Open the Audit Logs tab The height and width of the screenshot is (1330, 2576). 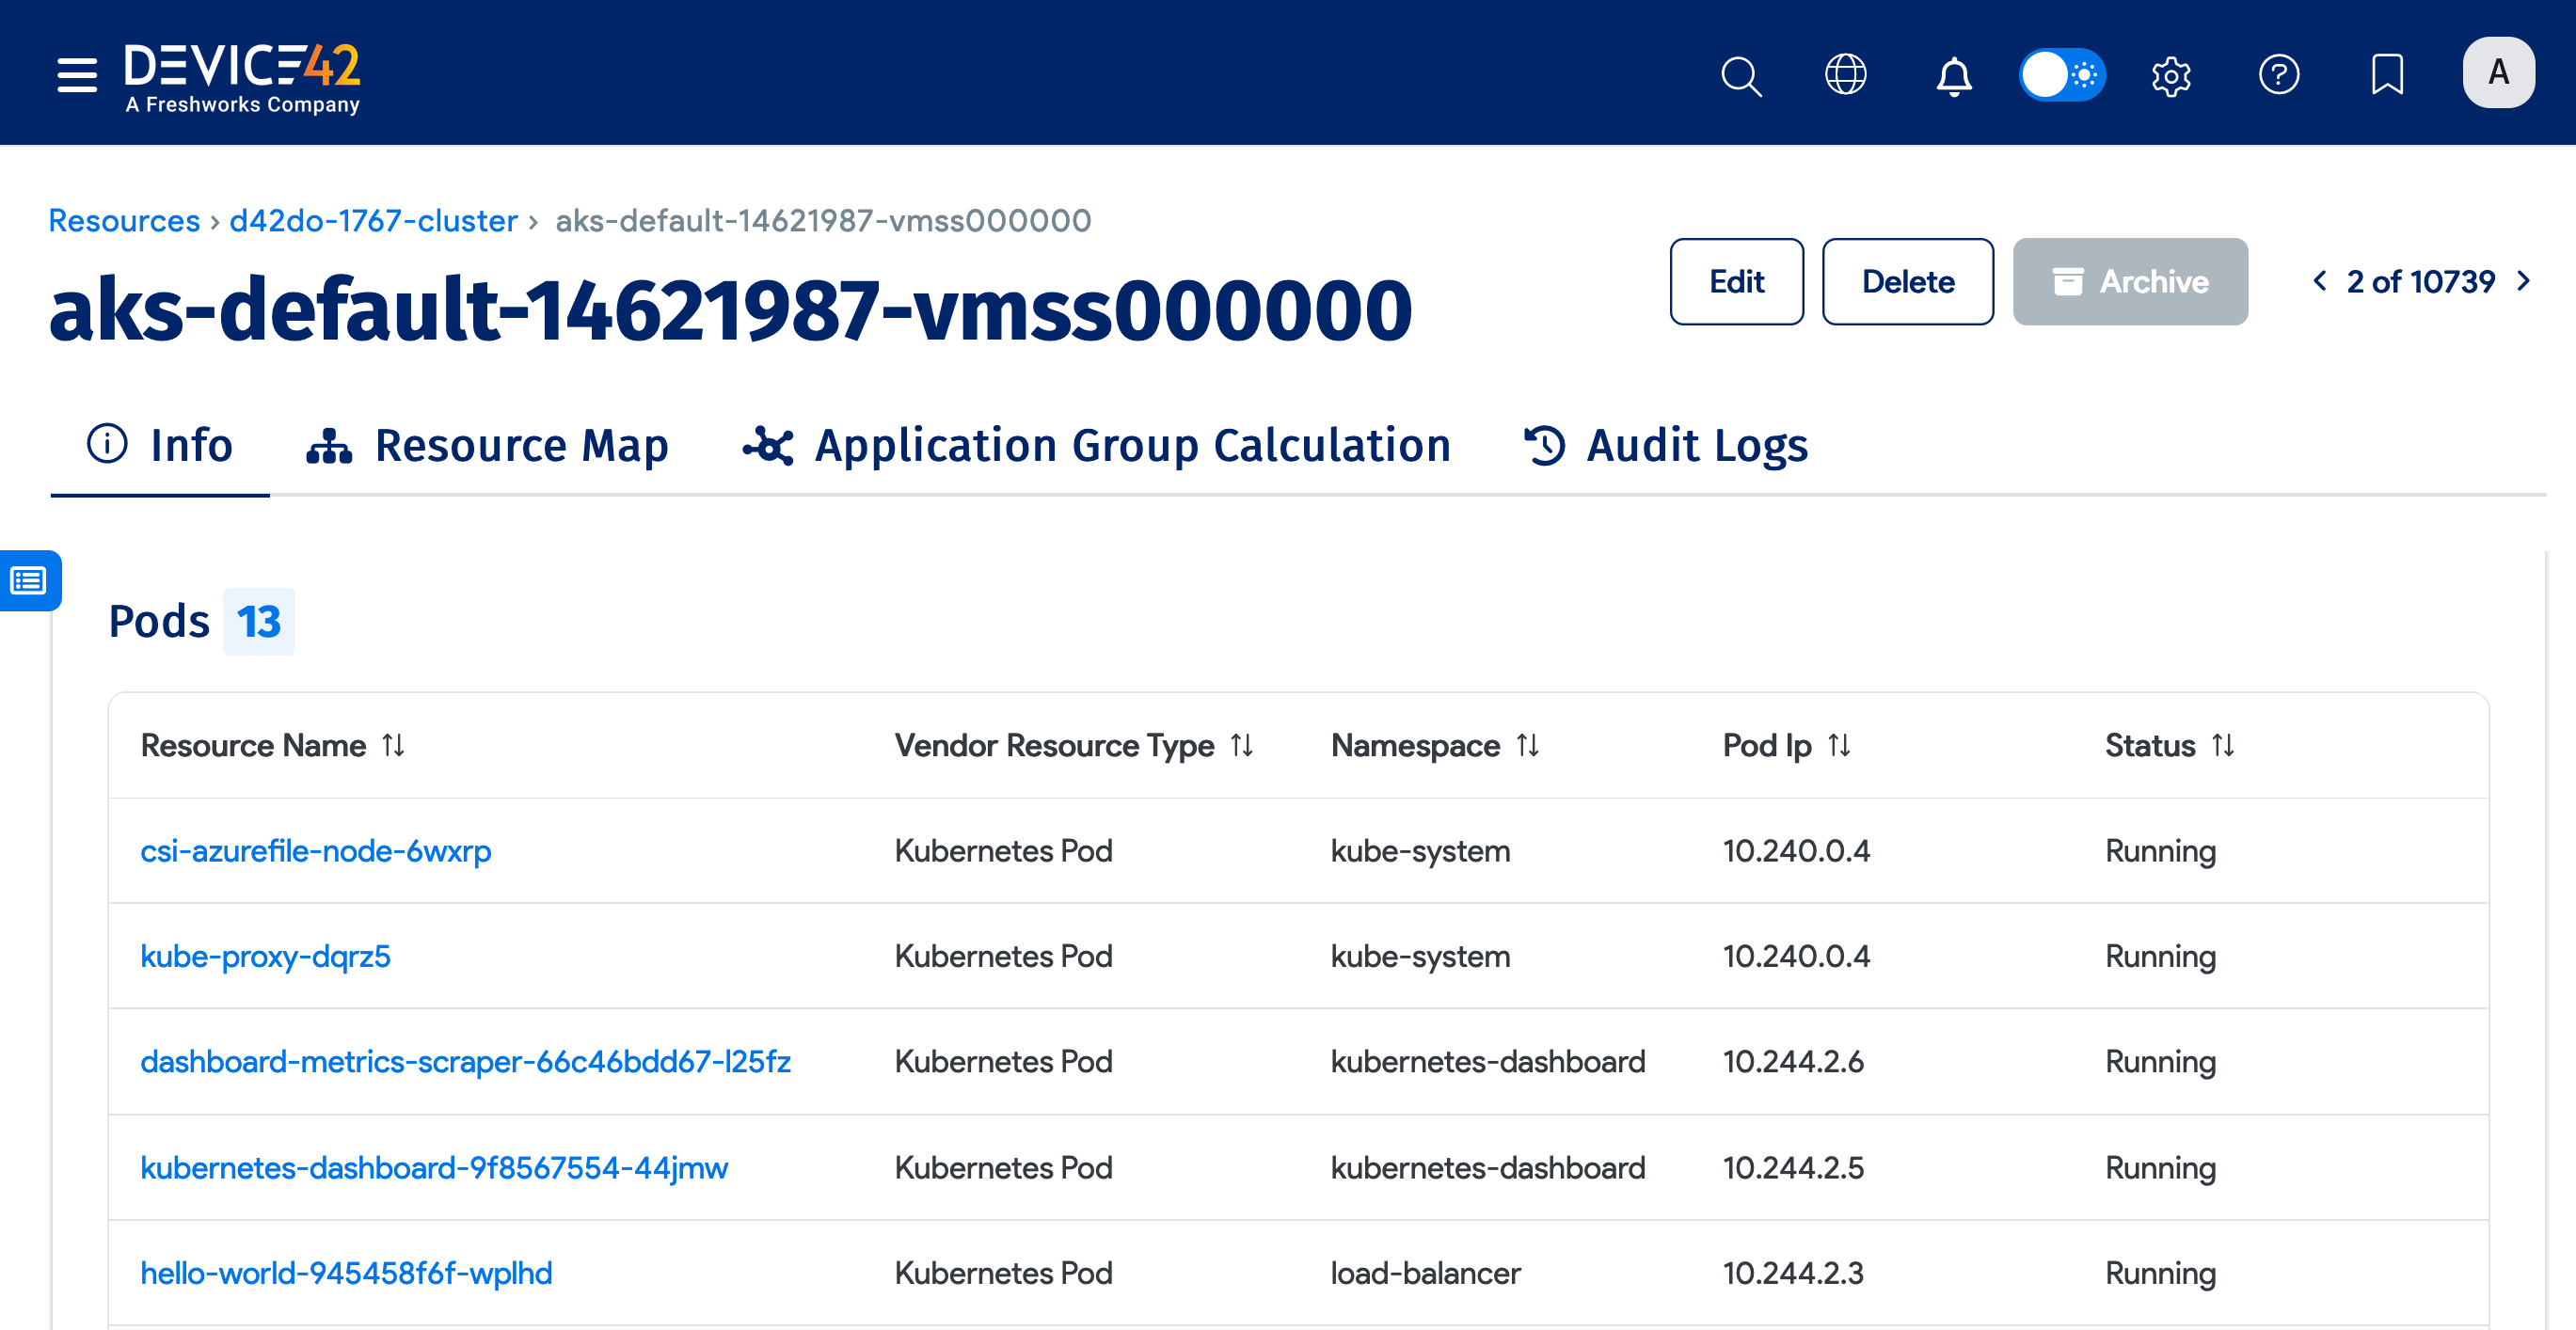[x=1695, y=446]
